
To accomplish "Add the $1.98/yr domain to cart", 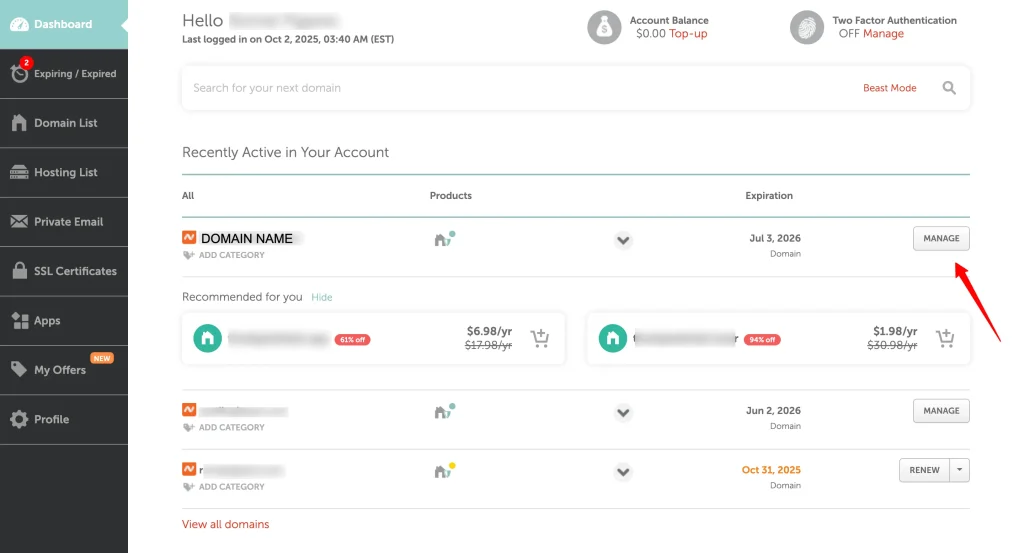I will pyautogui.click(x=944, y=338).
